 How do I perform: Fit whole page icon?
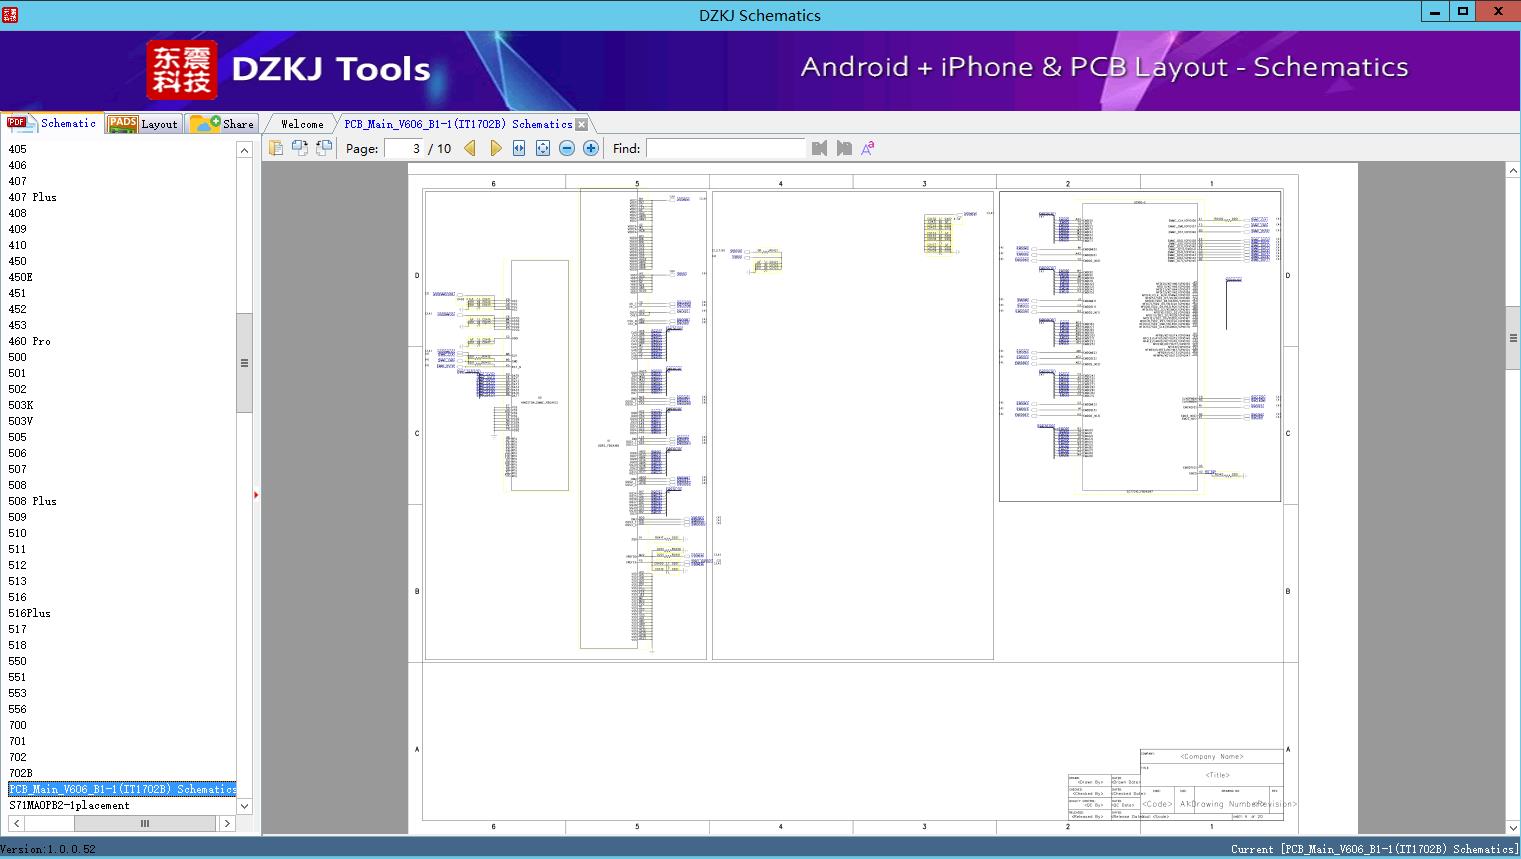(x=543, y=148)
